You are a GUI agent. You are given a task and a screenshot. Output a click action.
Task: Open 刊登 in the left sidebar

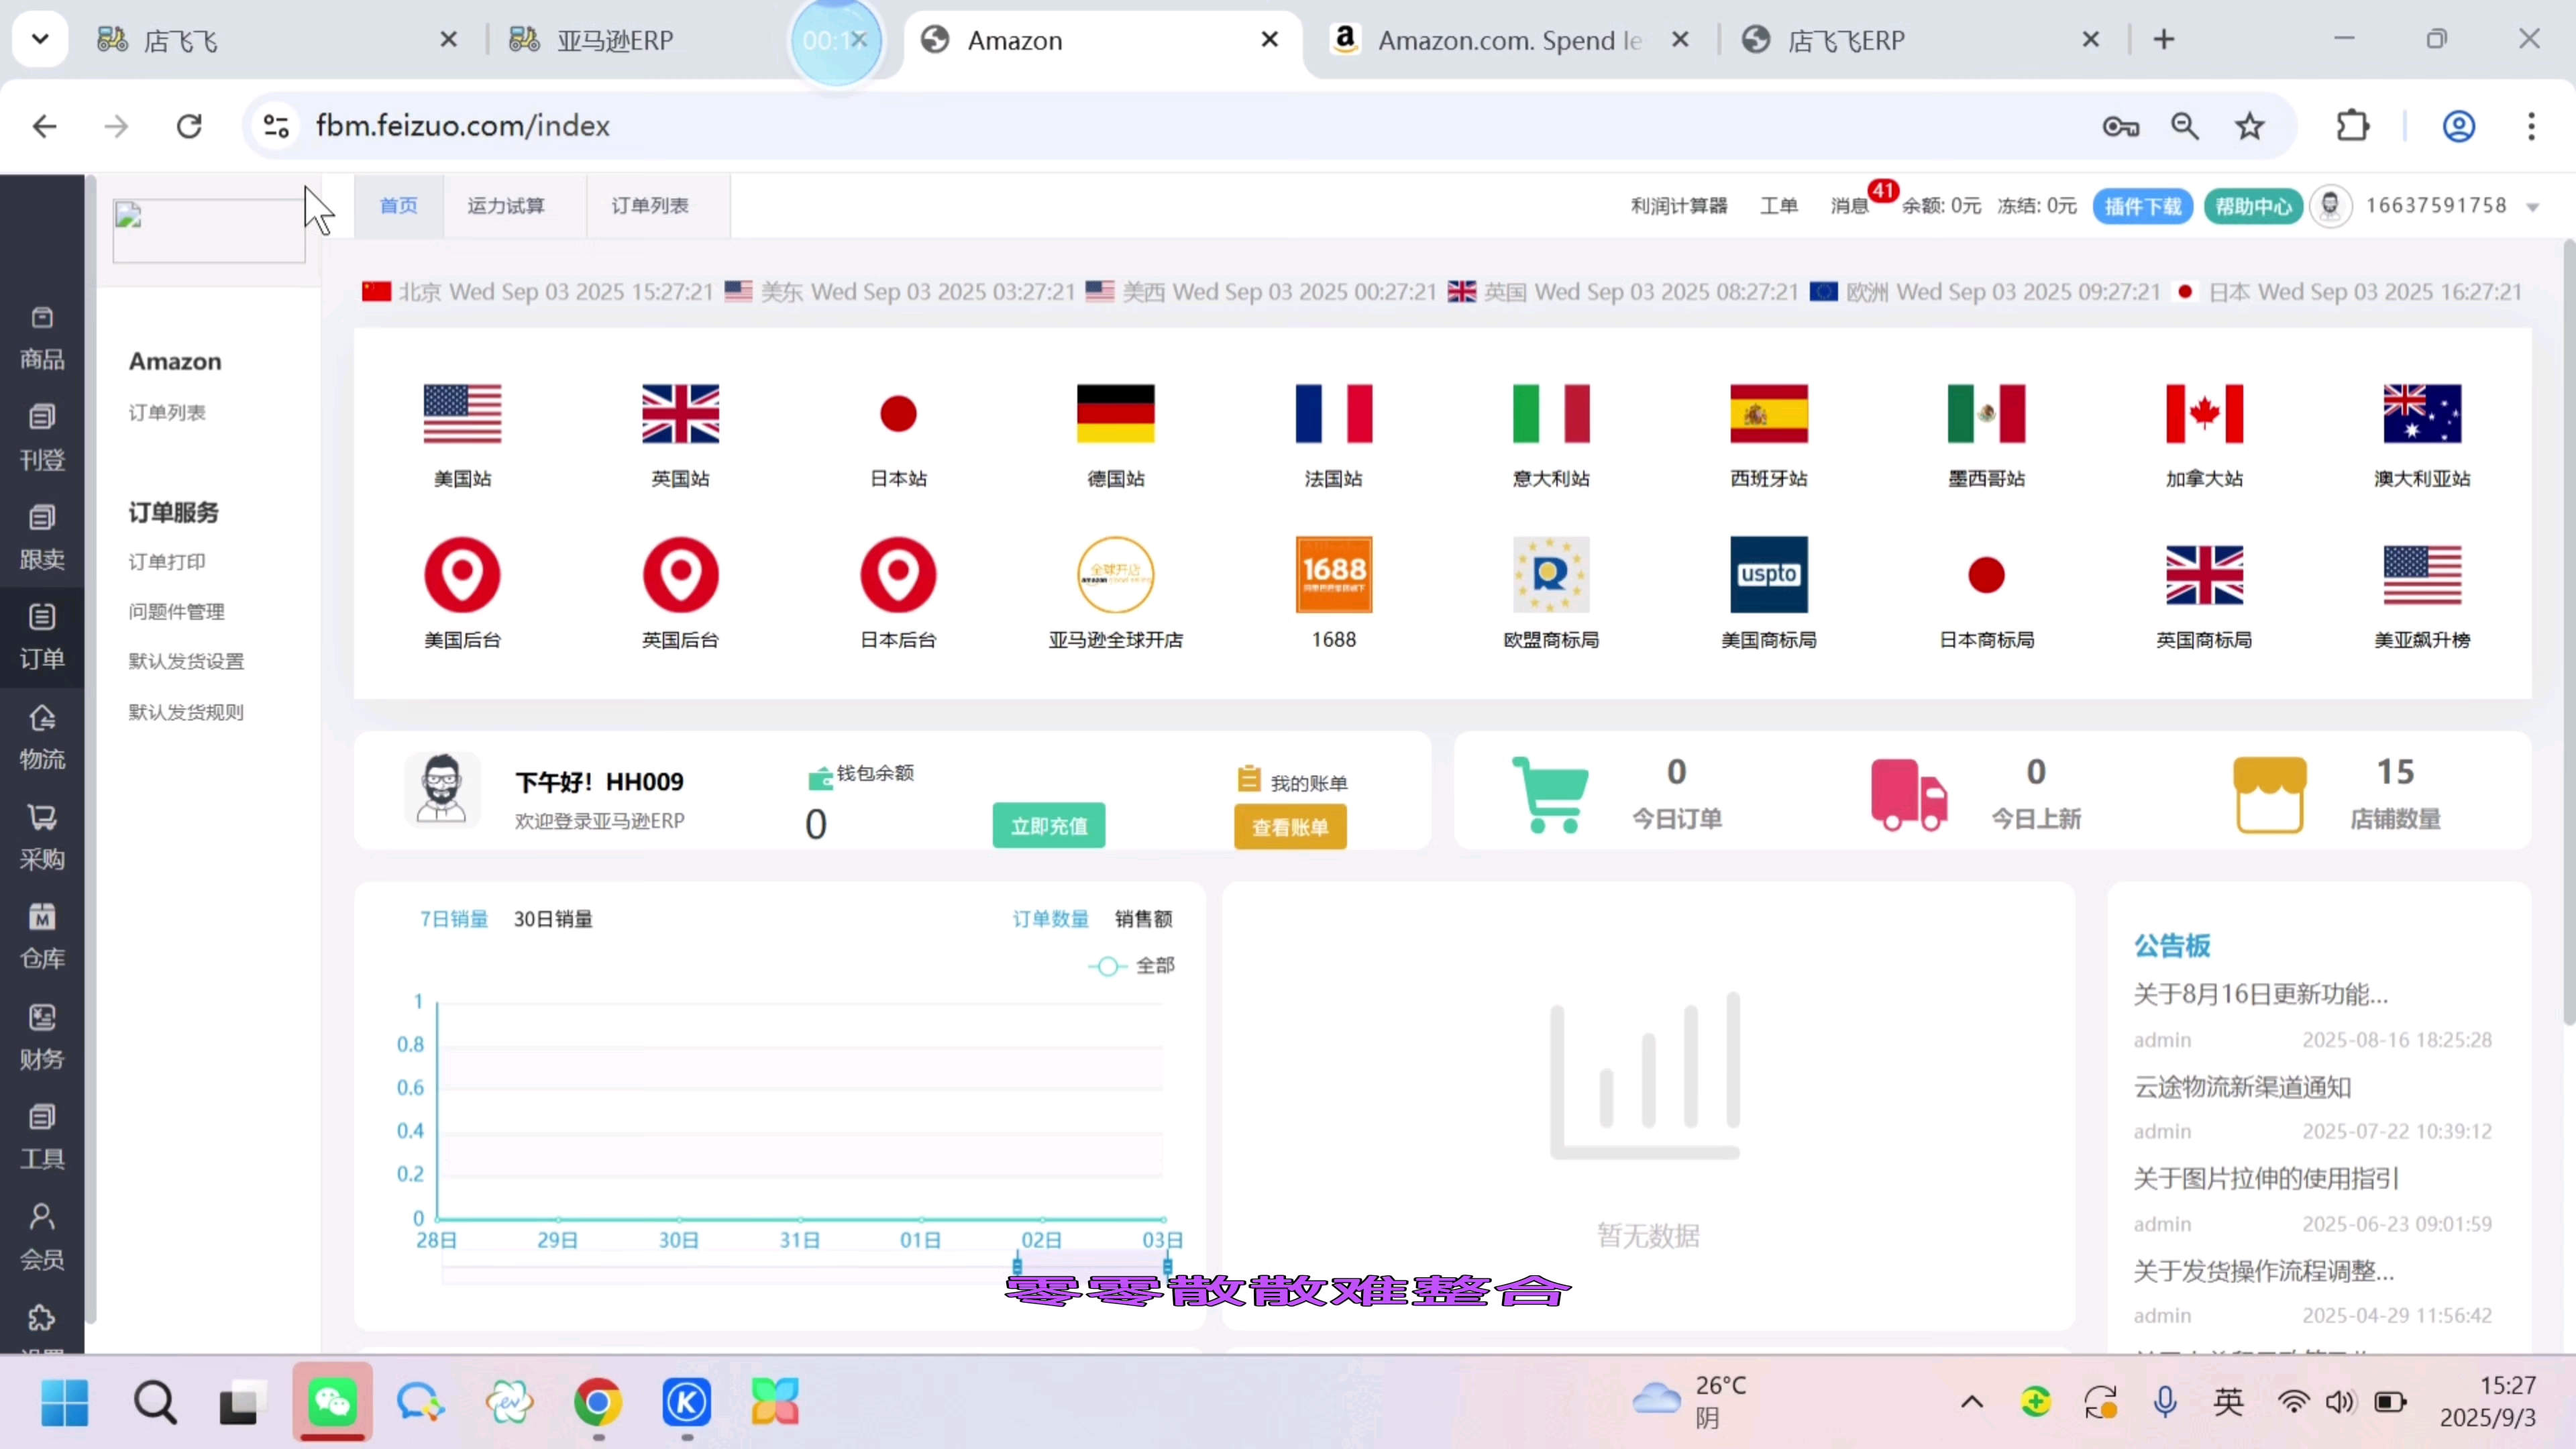point(42,438)
